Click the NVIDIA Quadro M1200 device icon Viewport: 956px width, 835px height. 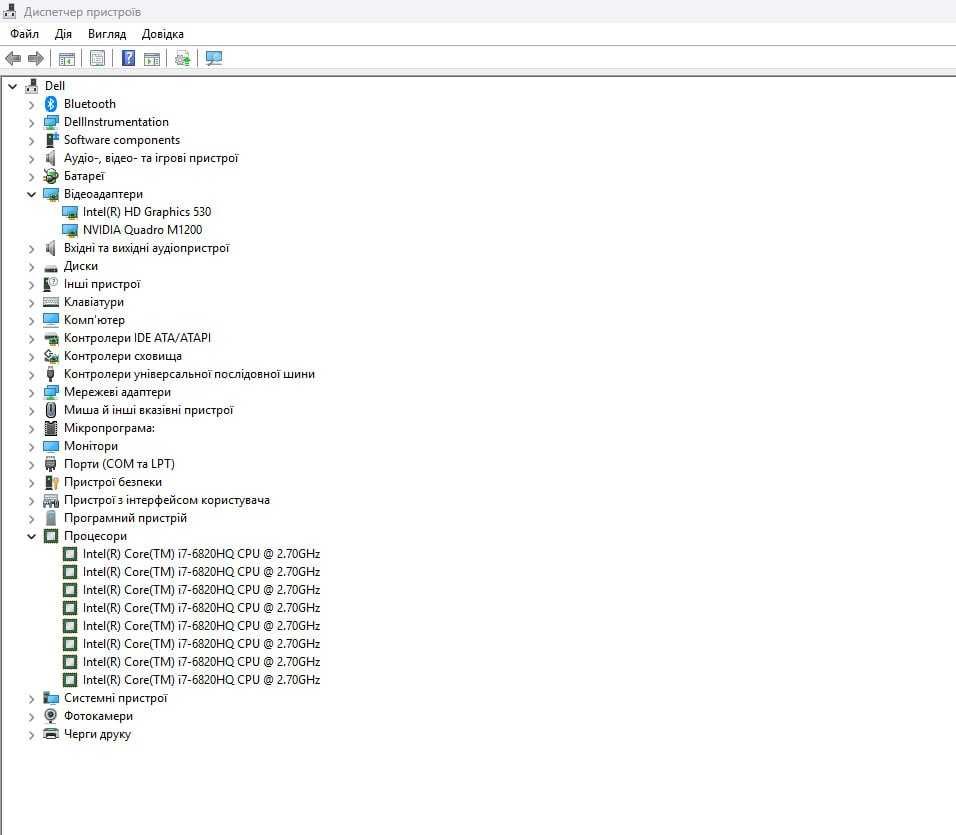(70, 230)
